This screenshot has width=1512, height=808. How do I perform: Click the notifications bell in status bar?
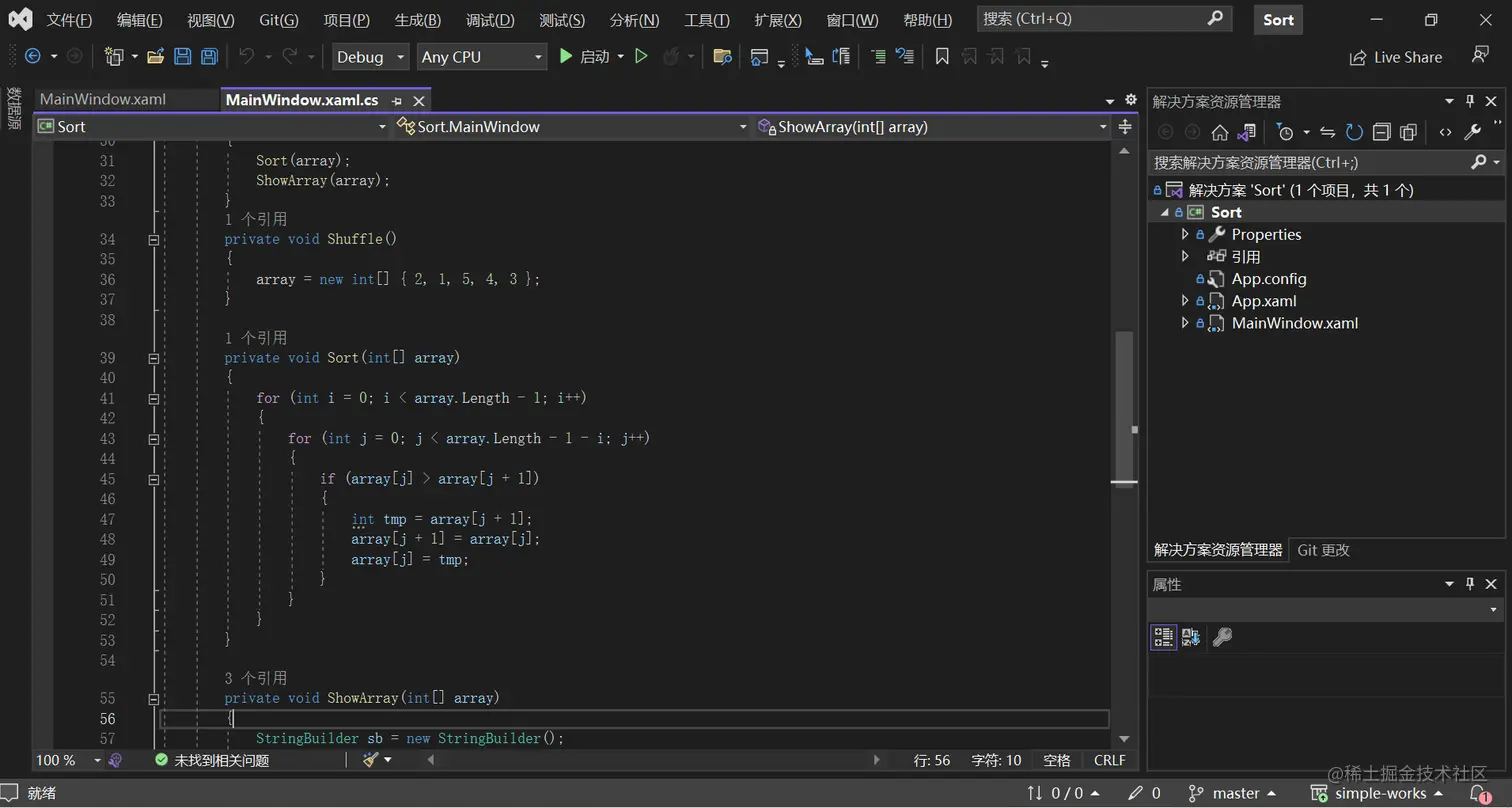click(1479, 793)
